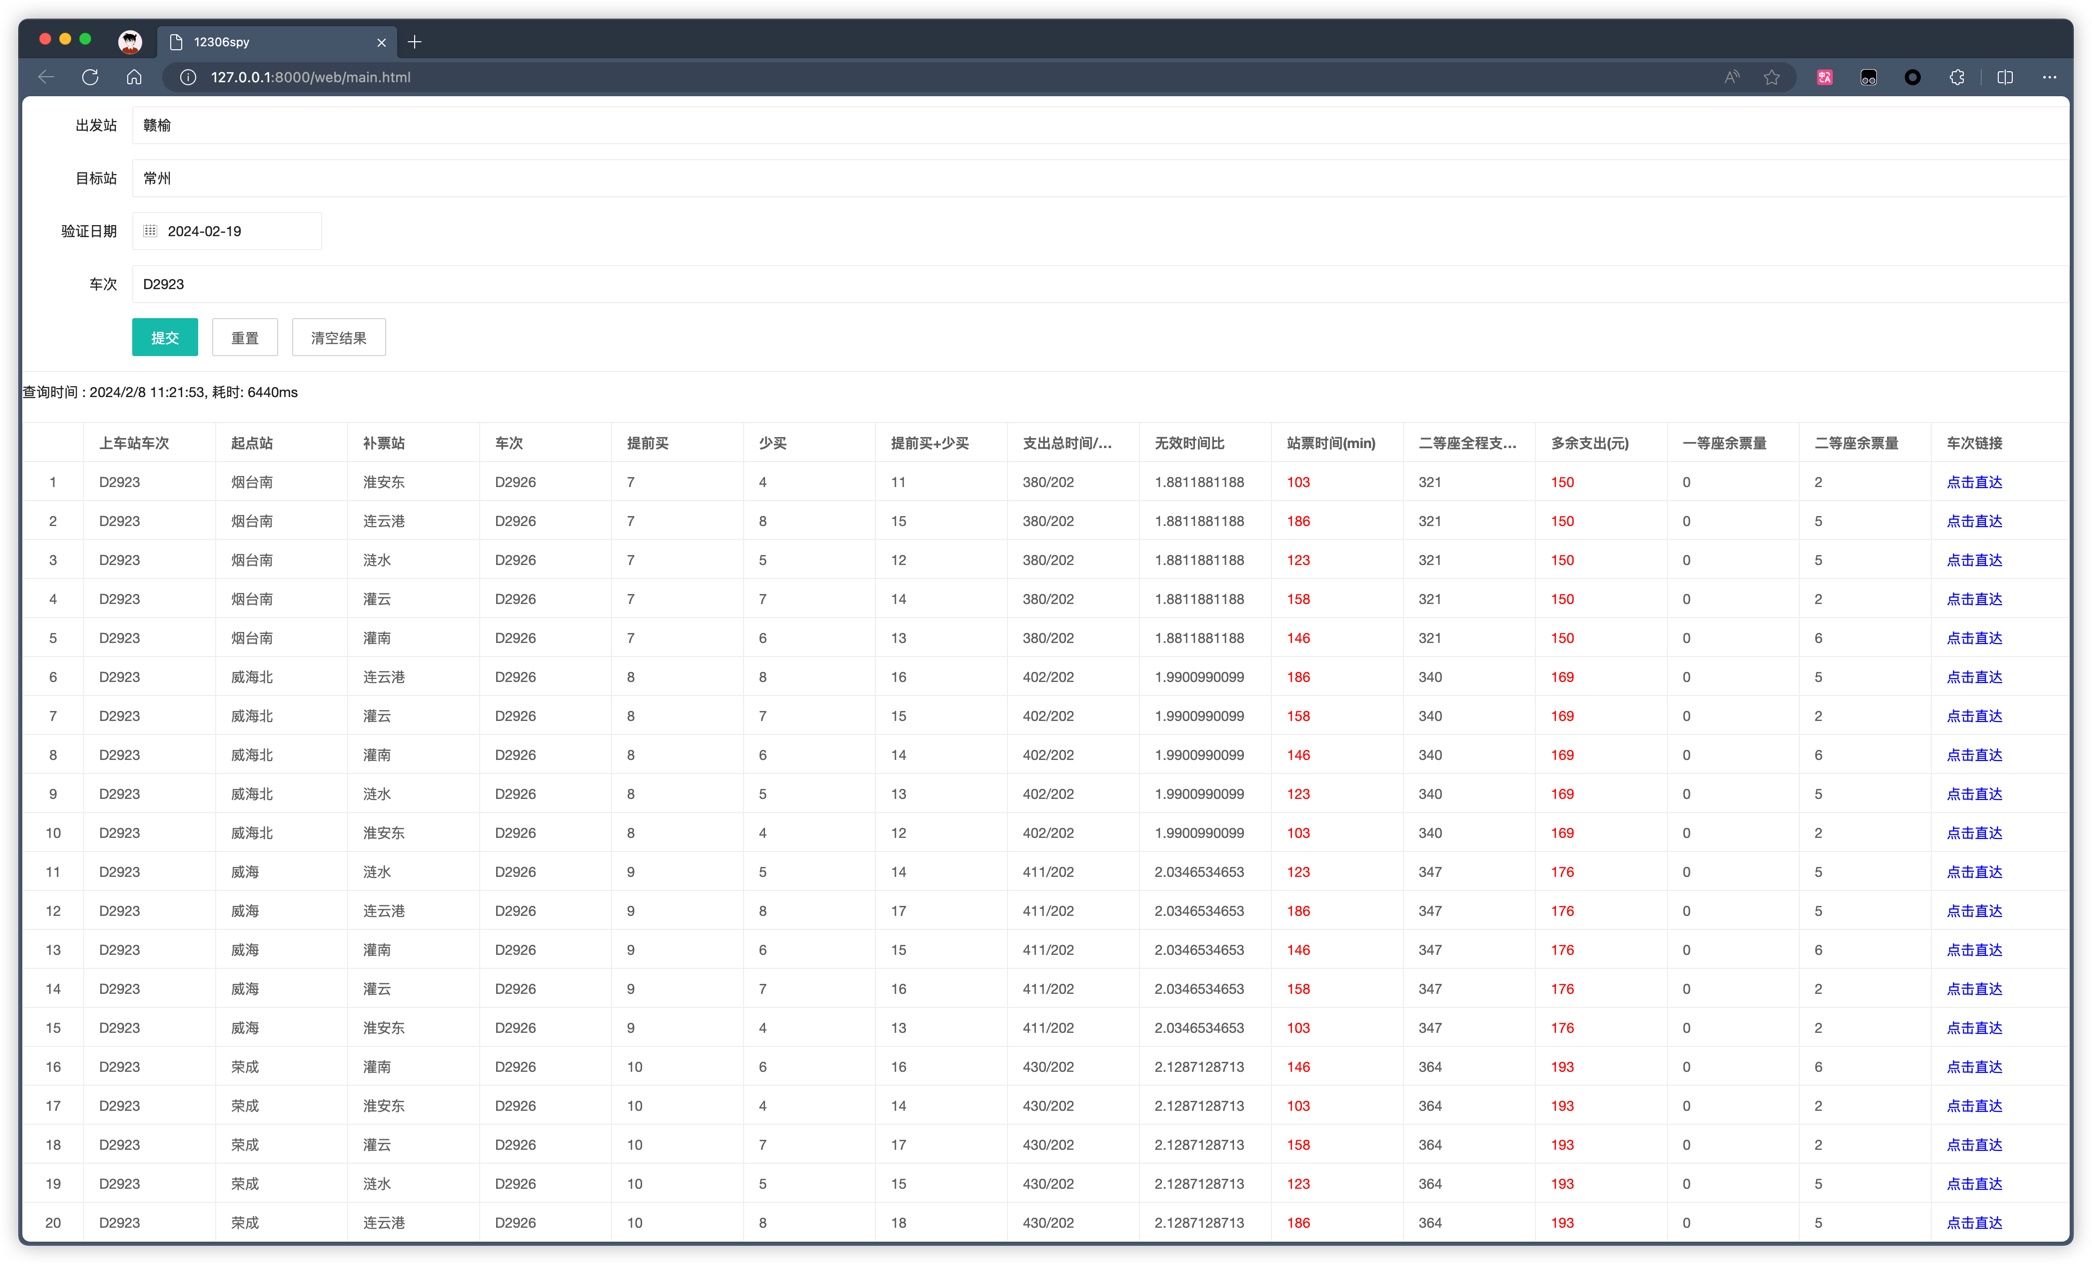
Task: Open the browser settings ellipsis menu
Action: (2049, 77)
